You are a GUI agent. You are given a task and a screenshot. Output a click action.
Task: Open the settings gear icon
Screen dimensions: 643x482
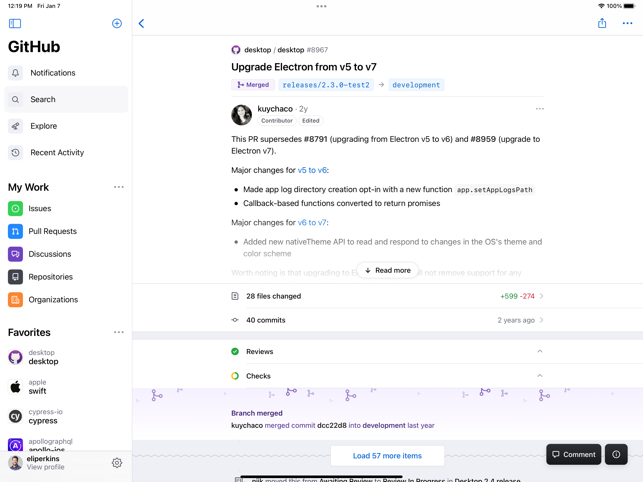point(117,463)
